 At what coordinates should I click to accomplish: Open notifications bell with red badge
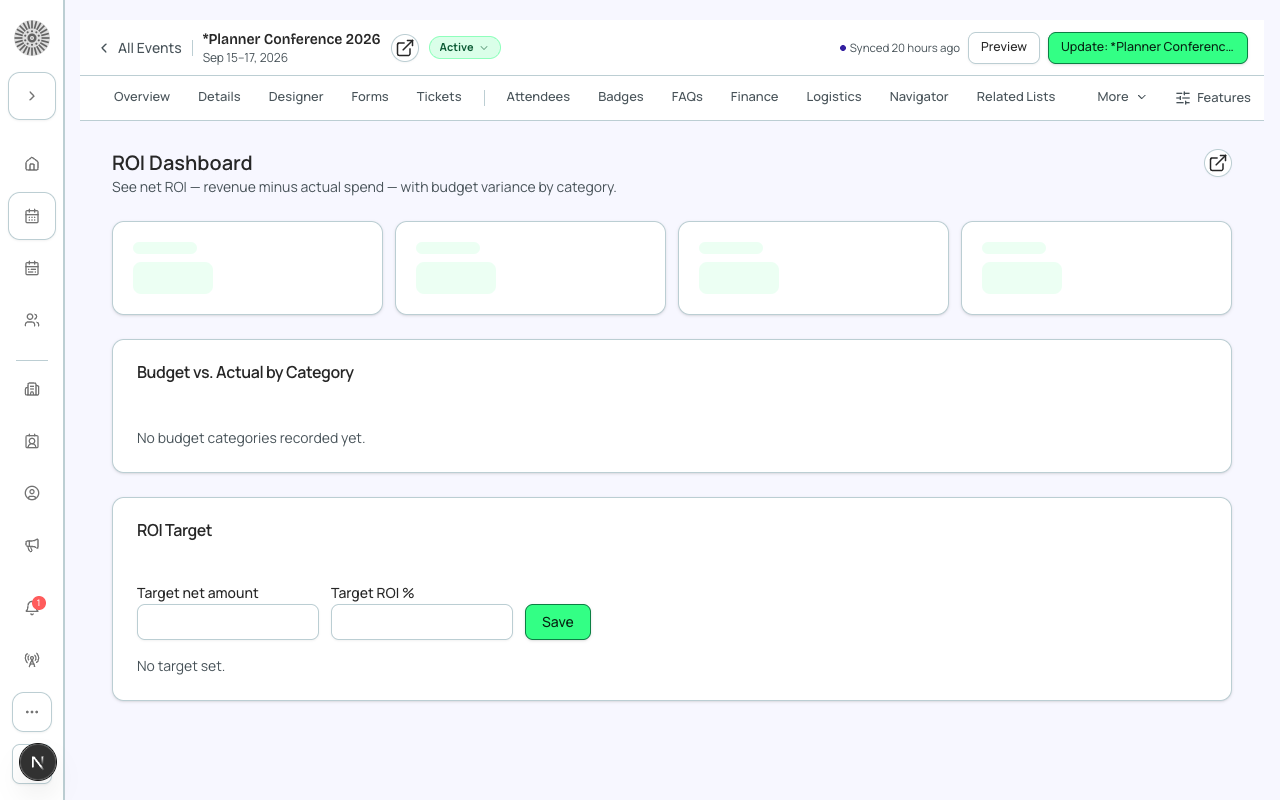32,608
